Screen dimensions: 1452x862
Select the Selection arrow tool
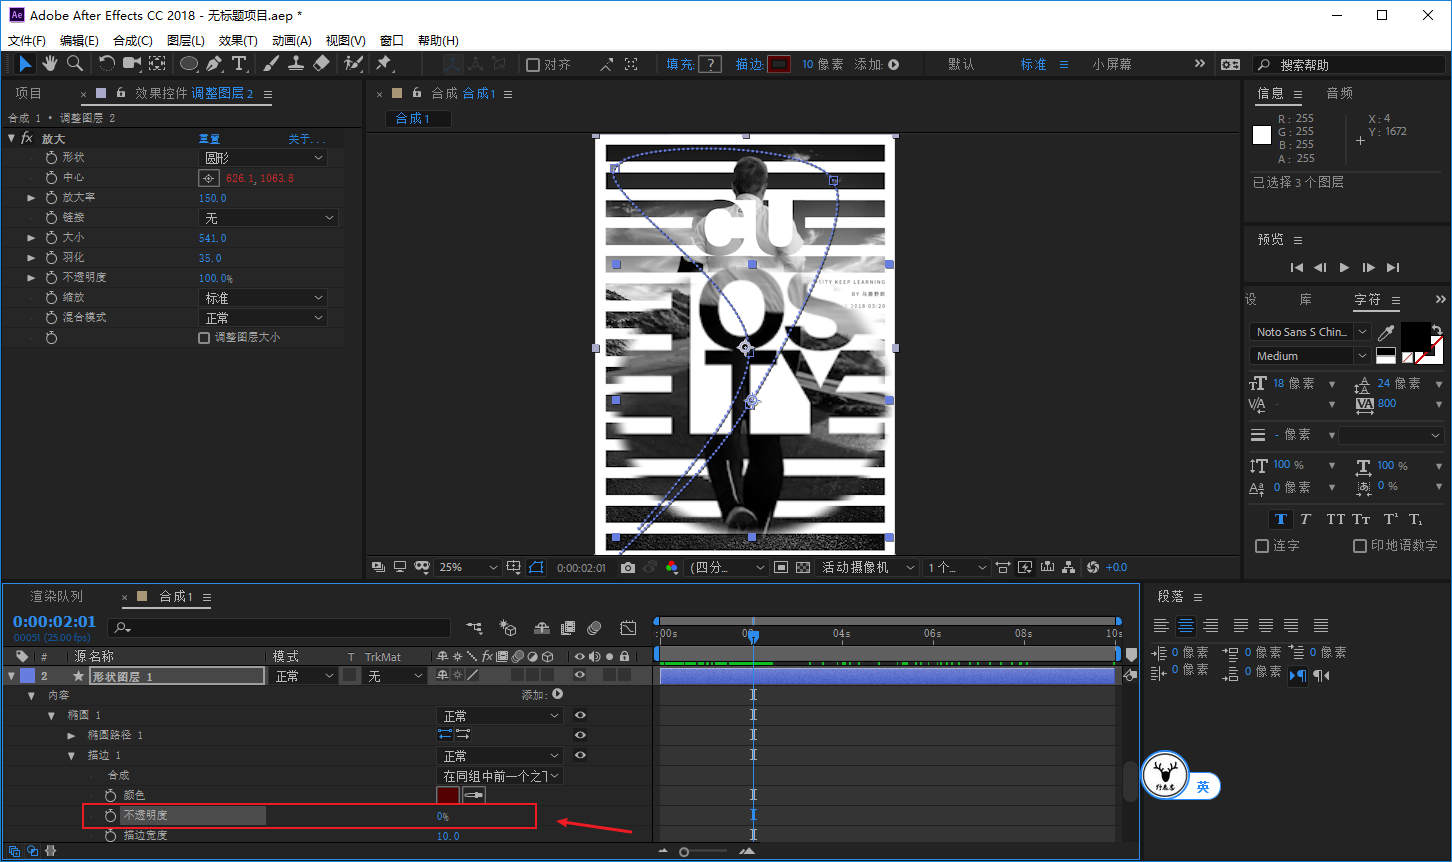tap(24, 64)
